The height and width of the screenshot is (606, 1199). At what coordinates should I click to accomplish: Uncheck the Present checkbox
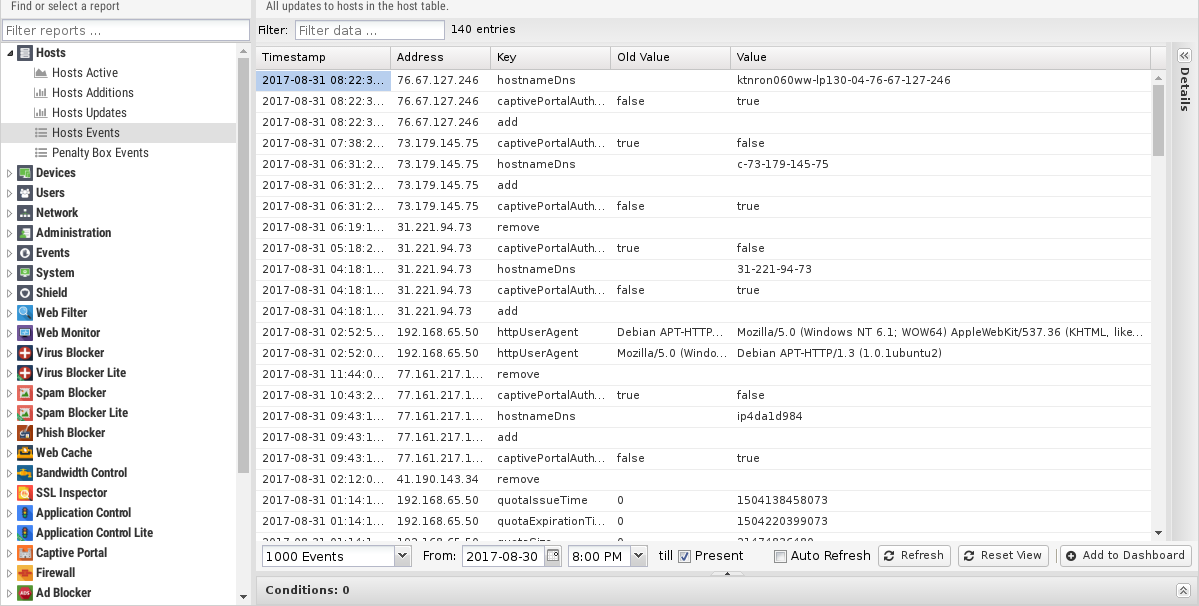click(x=685, y=556)
